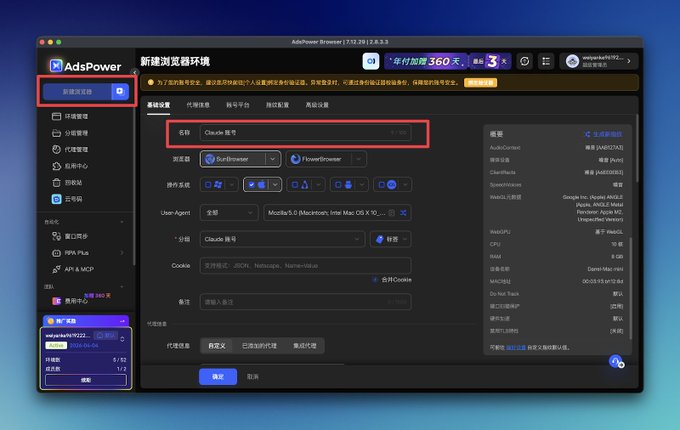The image size is (680, 430).
Task: Collapse the sidebar with the arrow handle
Action: [x=135, y=72]
